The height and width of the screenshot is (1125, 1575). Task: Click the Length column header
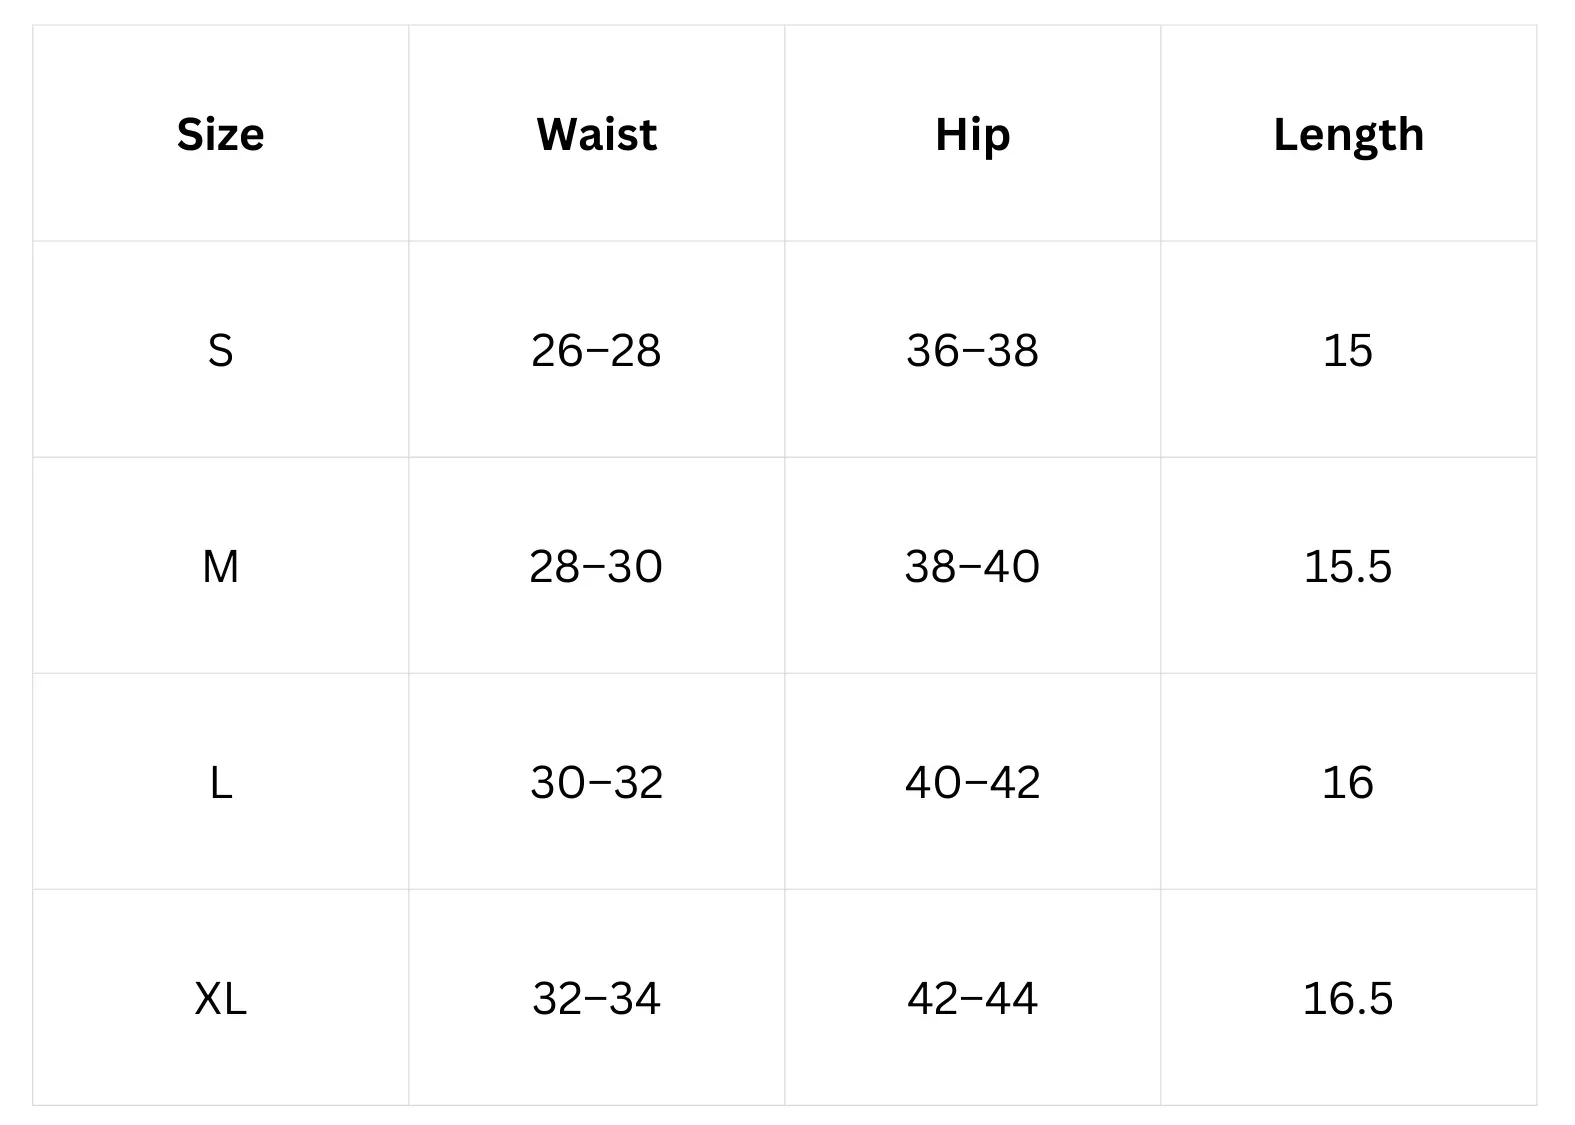point(1348,134)
